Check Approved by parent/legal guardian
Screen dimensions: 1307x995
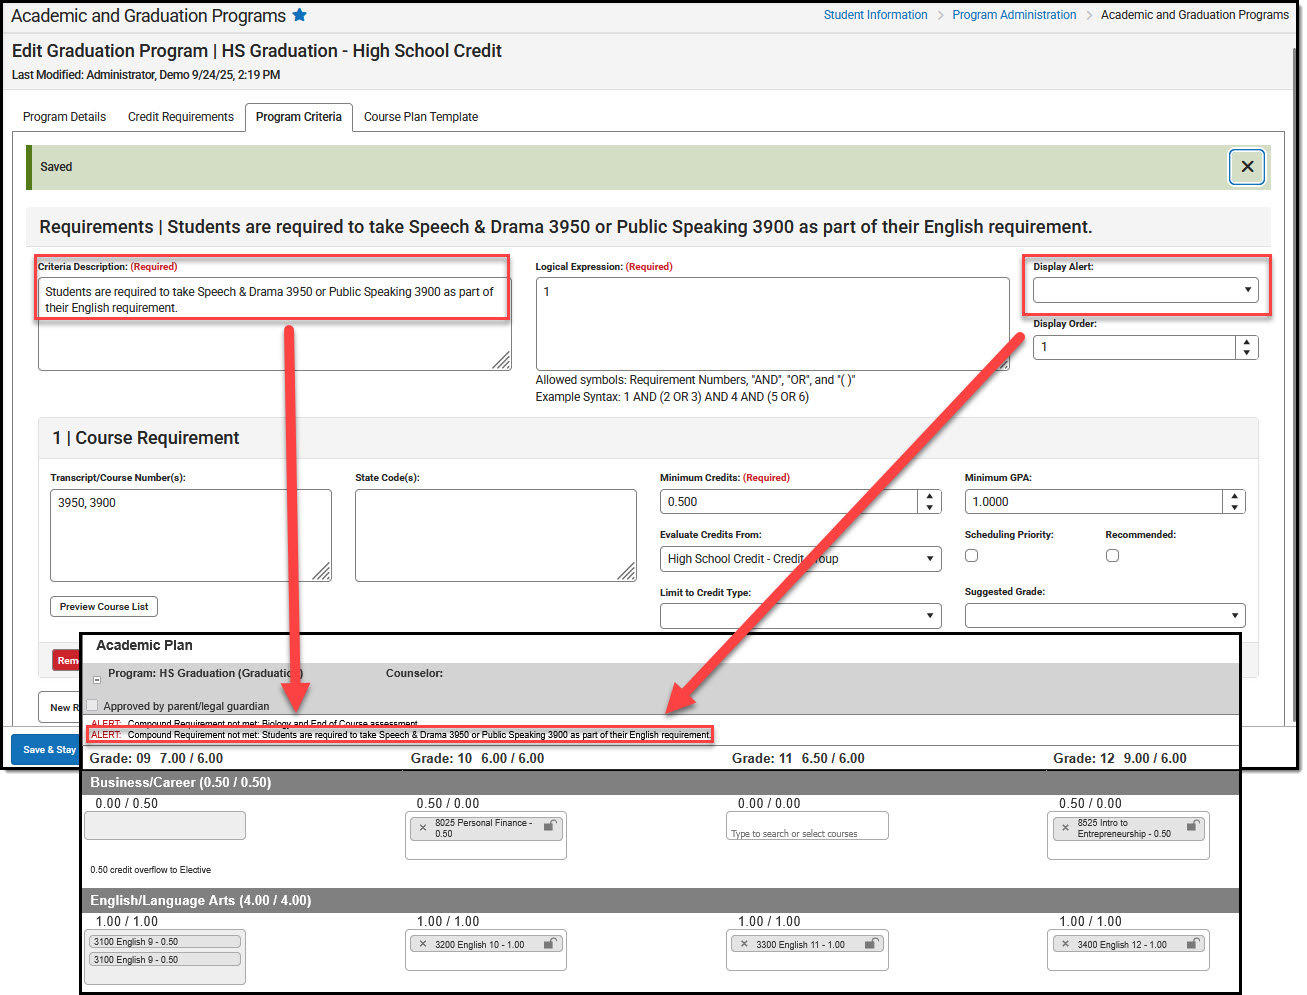point(91,705)
